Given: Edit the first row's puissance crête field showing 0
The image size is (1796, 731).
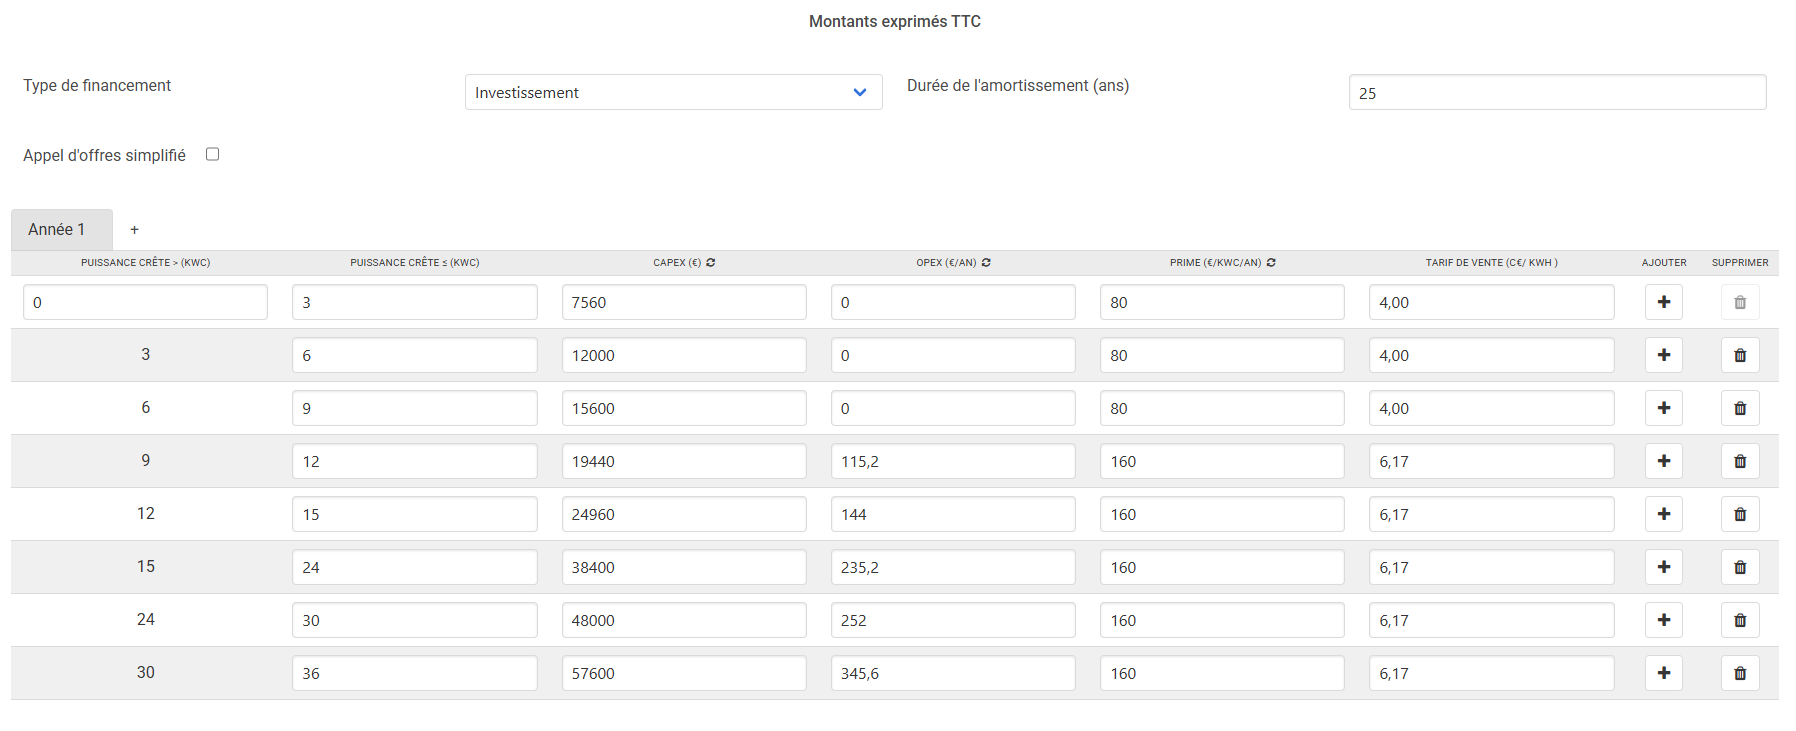Looking at the screenshot, I should [145, 302].
